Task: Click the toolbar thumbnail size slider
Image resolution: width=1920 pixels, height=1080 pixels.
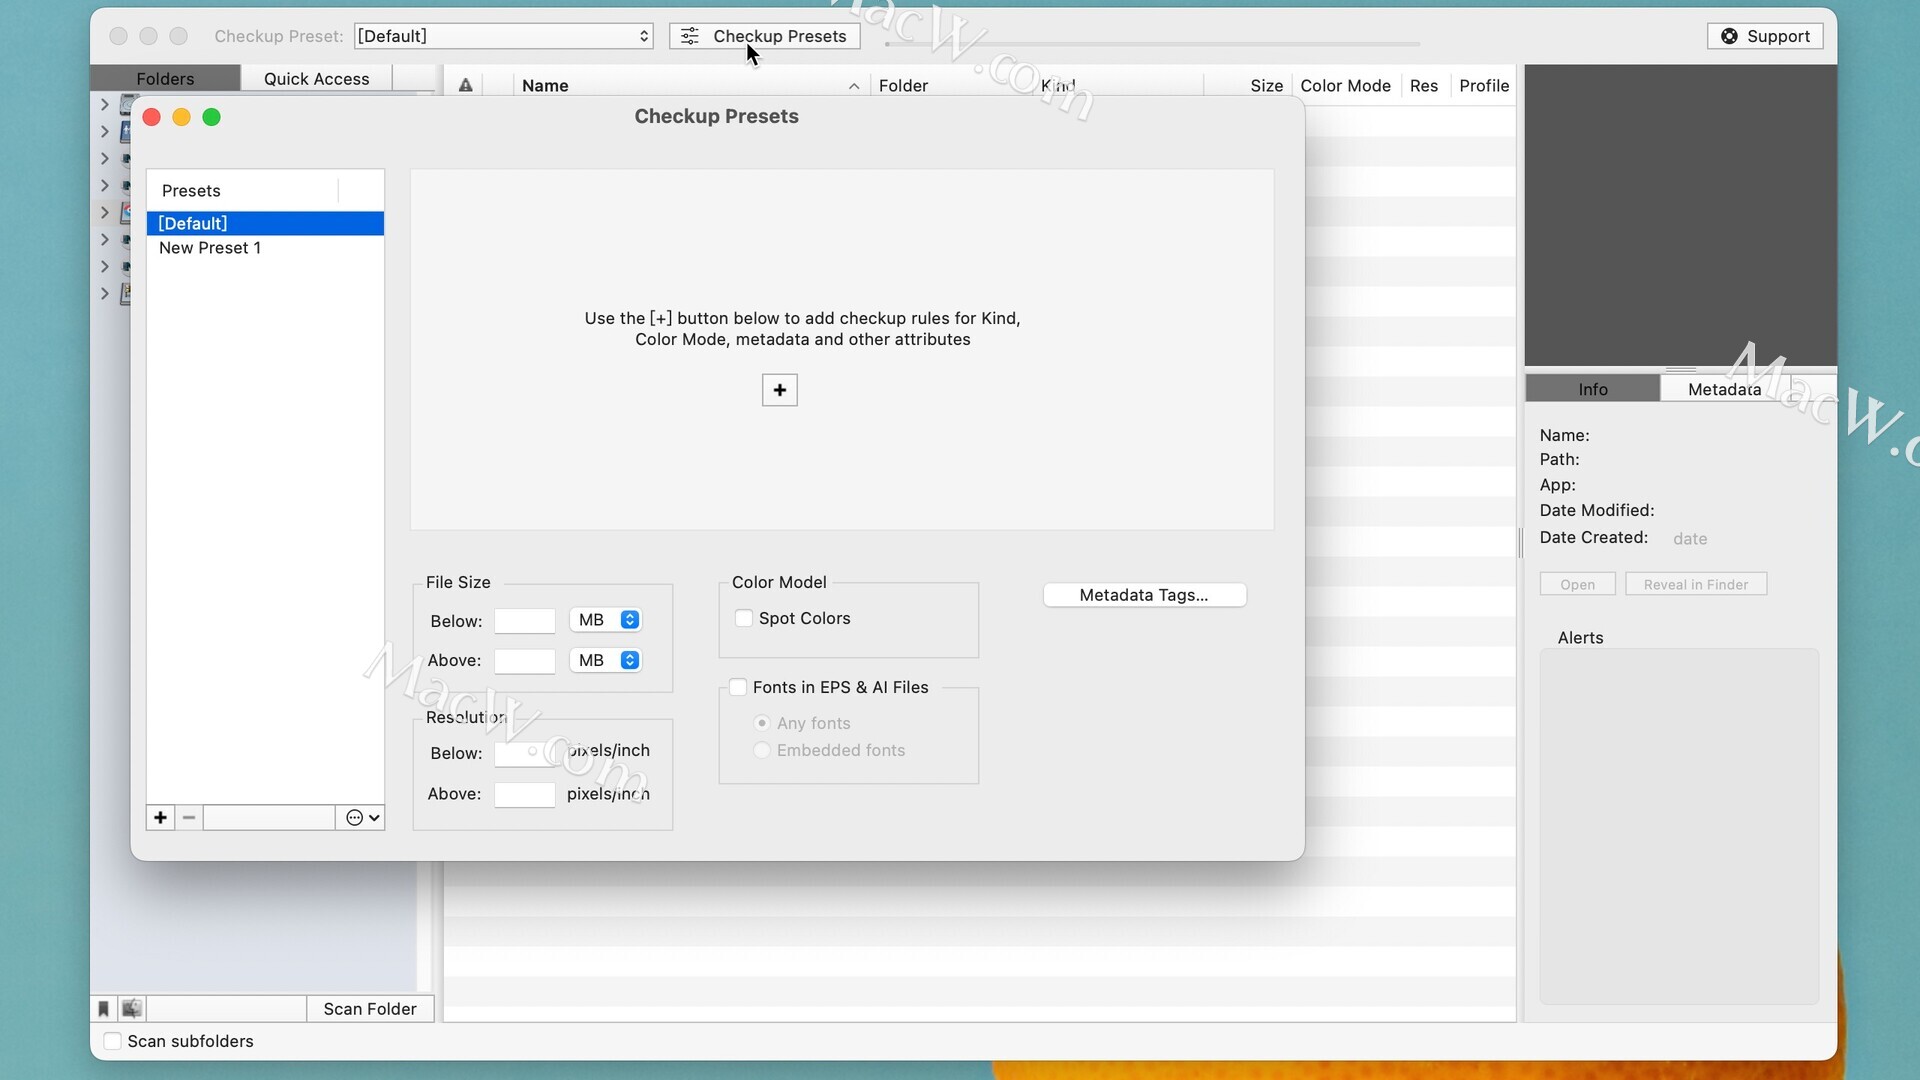Action: pyautogui.click(x=1152, y=44)
